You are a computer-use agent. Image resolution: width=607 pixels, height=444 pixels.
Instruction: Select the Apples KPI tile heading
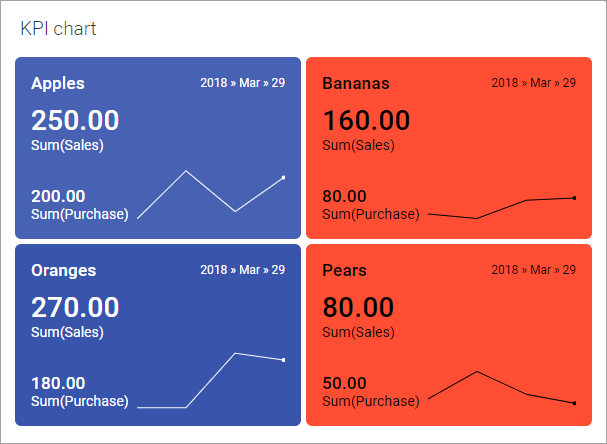[58, 83]
